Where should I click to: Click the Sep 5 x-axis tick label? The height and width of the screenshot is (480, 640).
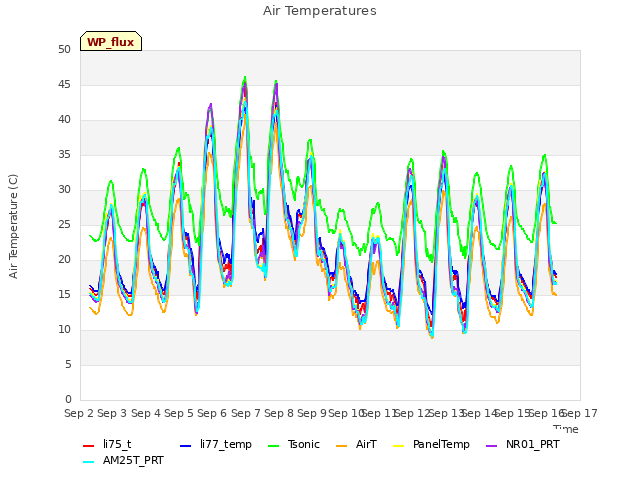tap(179, 413)
